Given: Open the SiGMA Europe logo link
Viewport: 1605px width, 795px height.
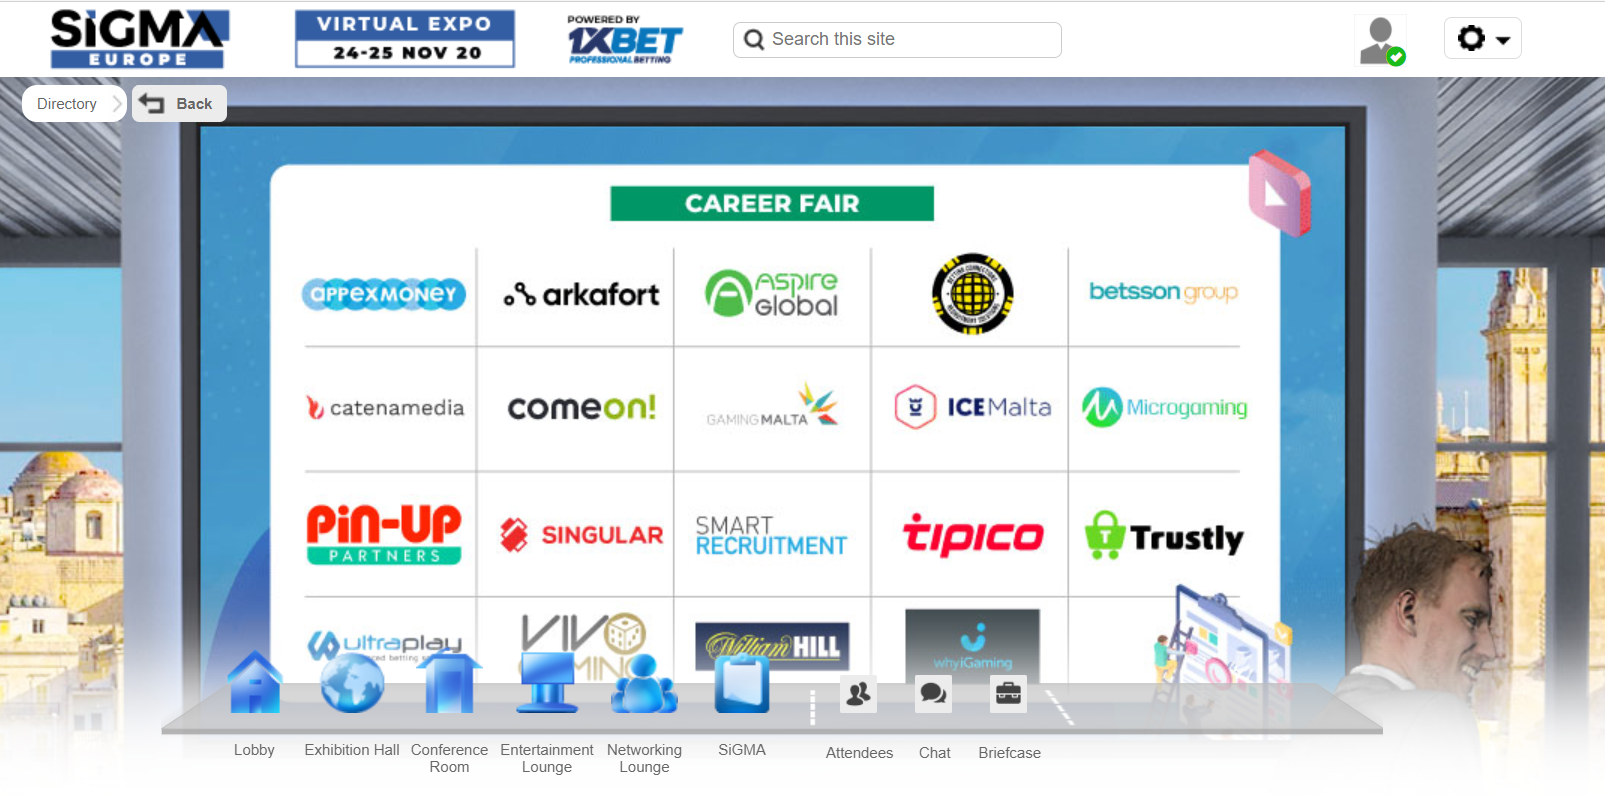Looking at the screenshot, I should pos(139,39).
